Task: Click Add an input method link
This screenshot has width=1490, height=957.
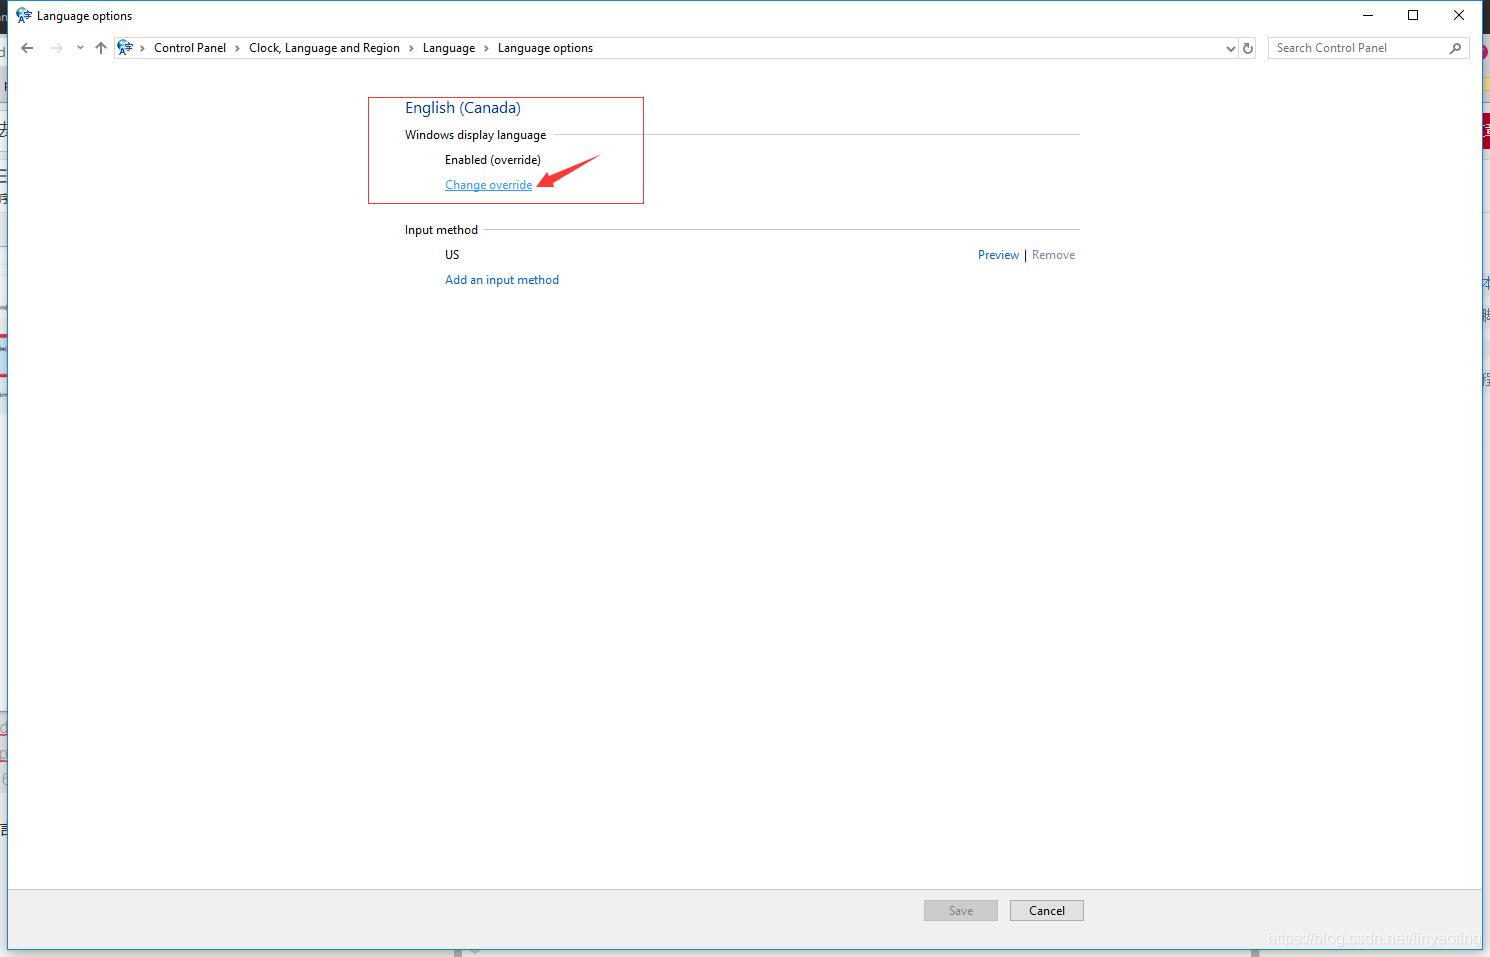Action: pos(502,280)
